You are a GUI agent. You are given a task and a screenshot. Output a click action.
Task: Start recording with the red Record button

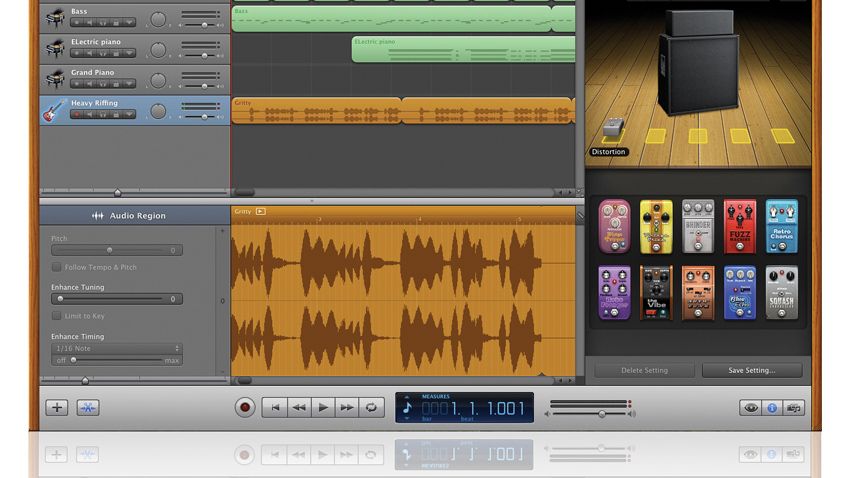(x=245, y=408)
